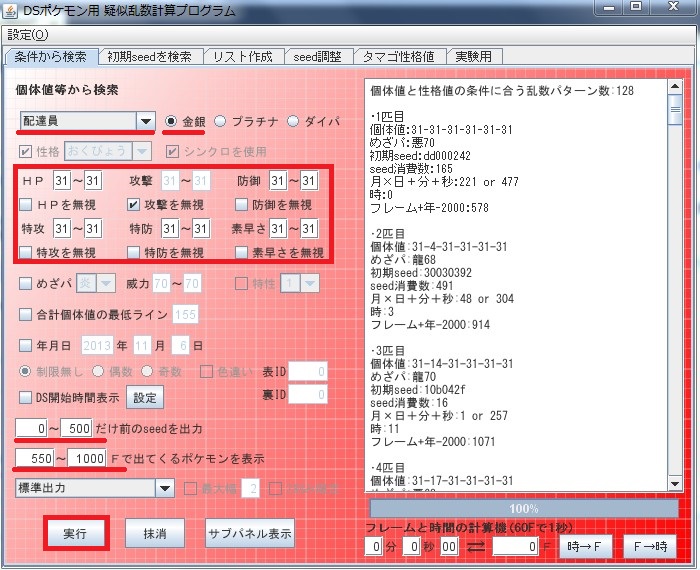Screen dimensions: 700x570
Task: Select the ダイパ radio button
Action: click(x=292, y=121)
